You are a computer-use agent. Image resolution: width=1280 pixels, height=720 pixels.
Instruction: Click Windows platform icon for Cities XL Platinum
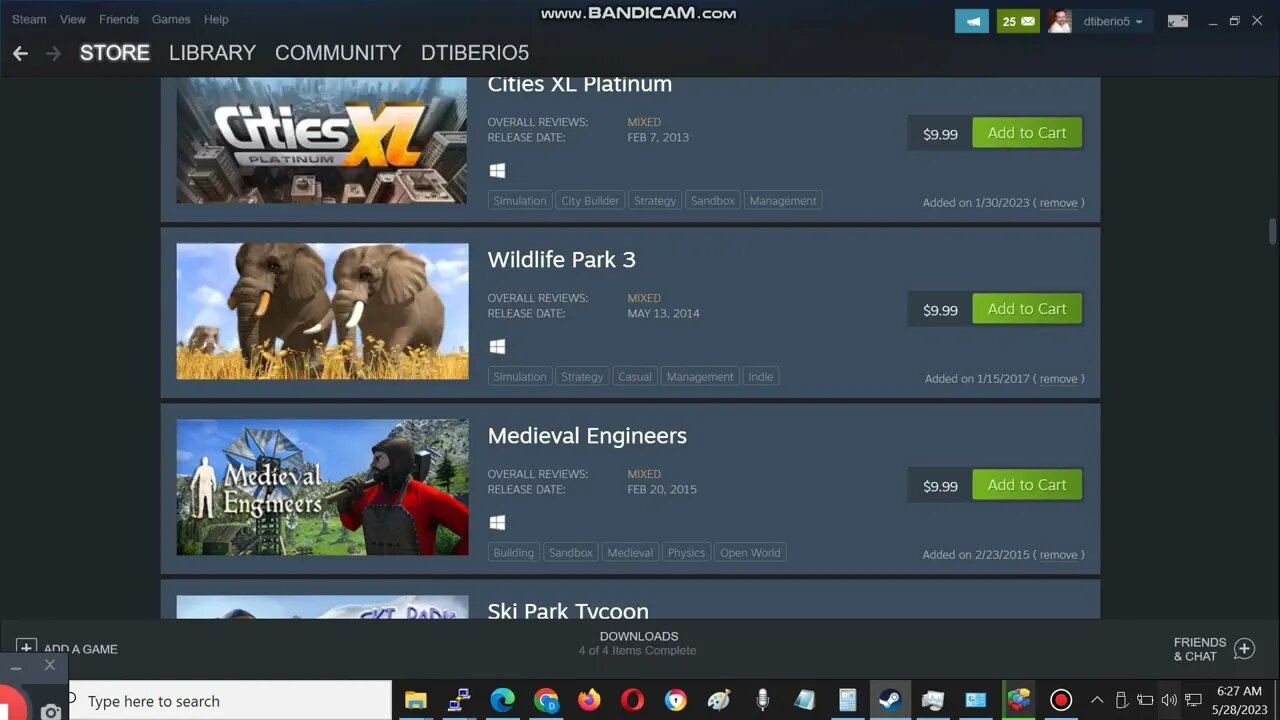(x=497, y=171)
